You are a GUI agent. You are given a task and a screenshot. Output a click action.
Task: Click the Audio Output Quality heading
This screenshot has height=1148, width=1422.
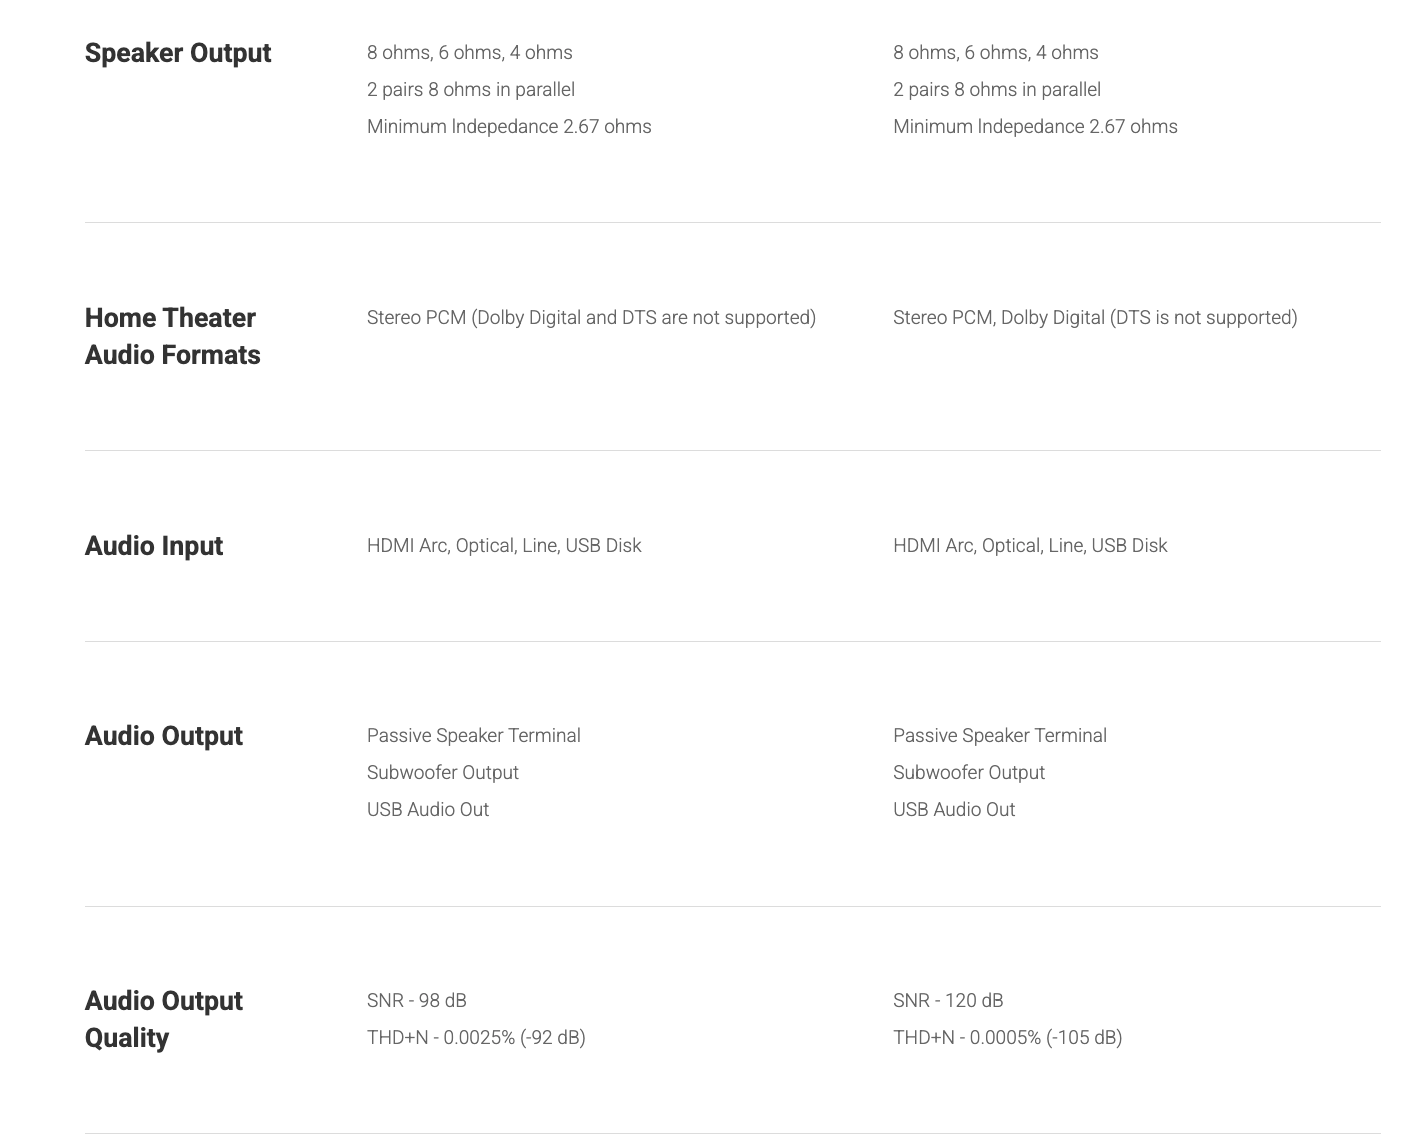163,1019
